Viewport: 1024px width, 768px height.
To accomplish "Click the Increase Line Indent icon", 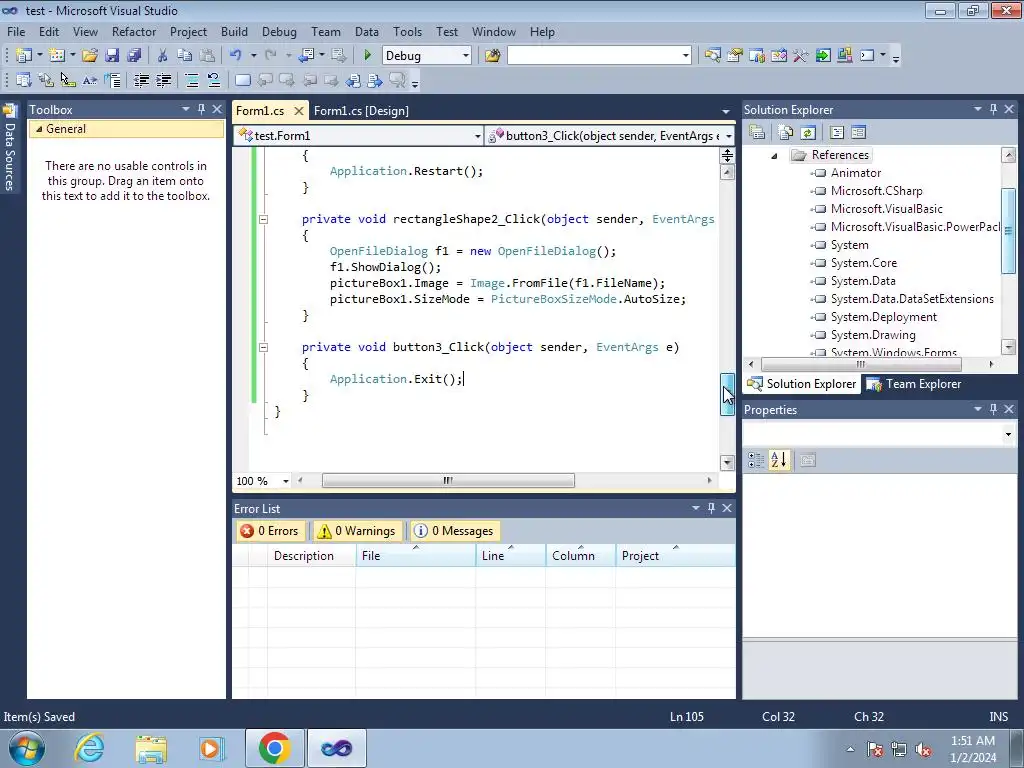I will 163,80.
